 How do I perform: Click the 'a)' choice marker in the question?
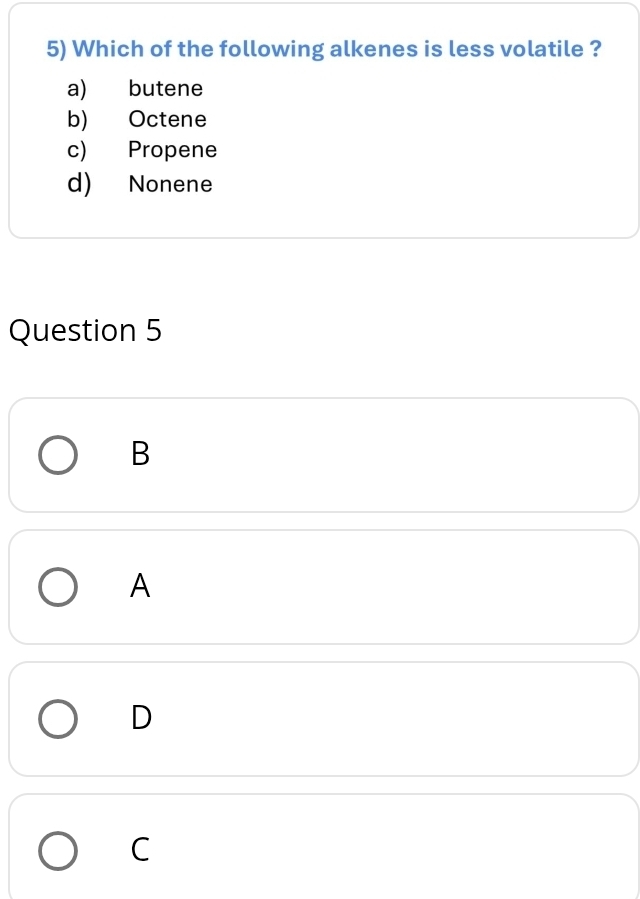[77, 89]
